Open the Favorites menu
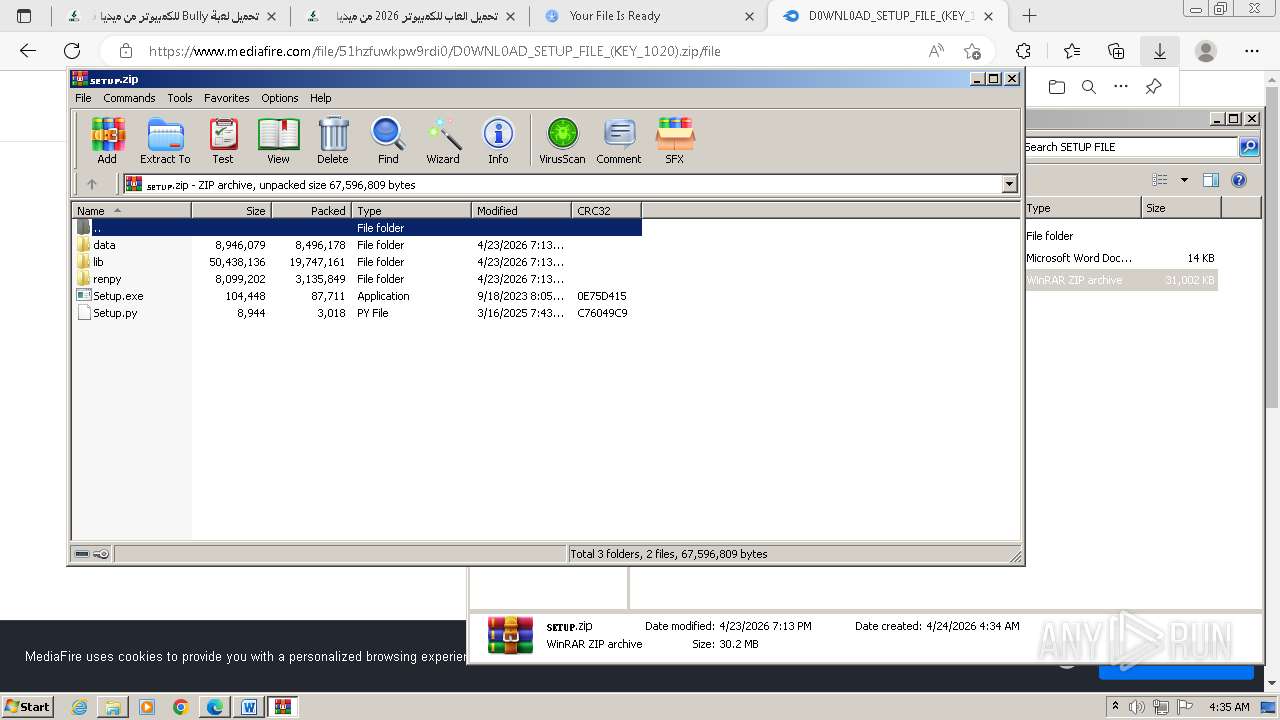The height and width of the screenshot is (720, 1280). (227, 98)
